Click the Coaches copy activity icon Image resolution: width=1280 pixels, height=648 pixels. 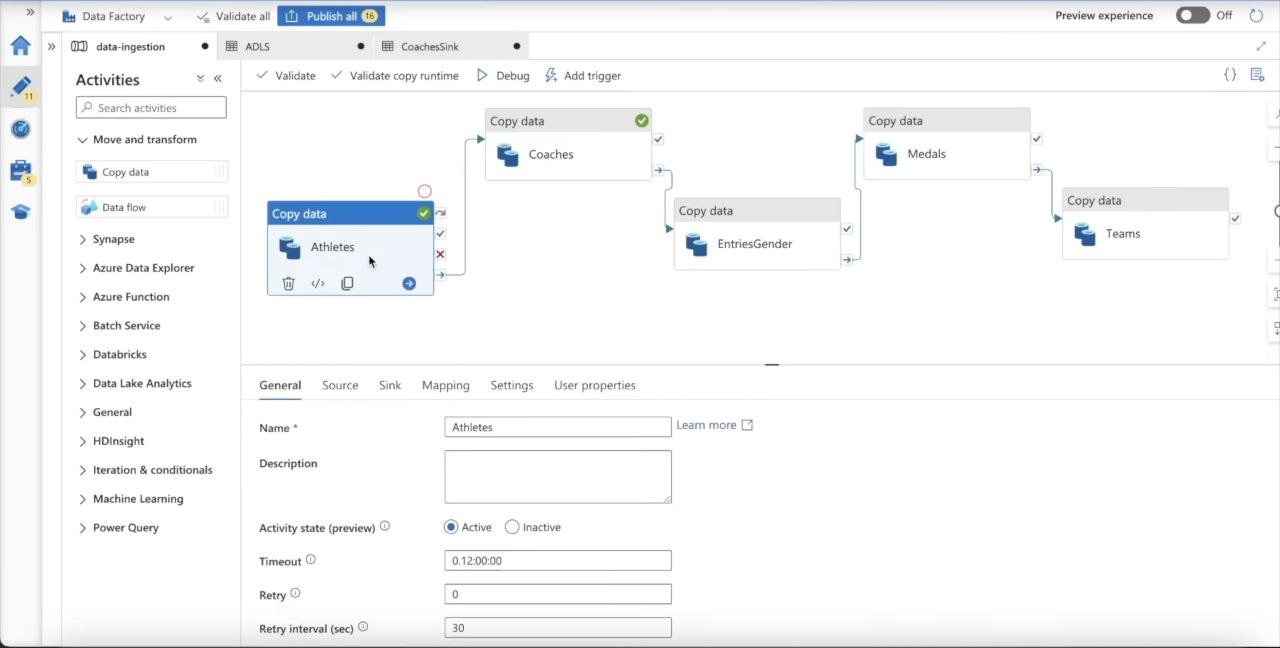(x=508, y=155)
